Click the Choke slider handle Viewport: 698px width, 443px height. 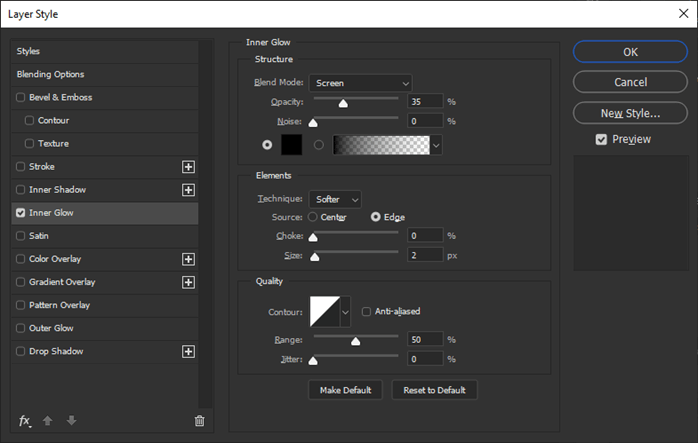point(313,237)
